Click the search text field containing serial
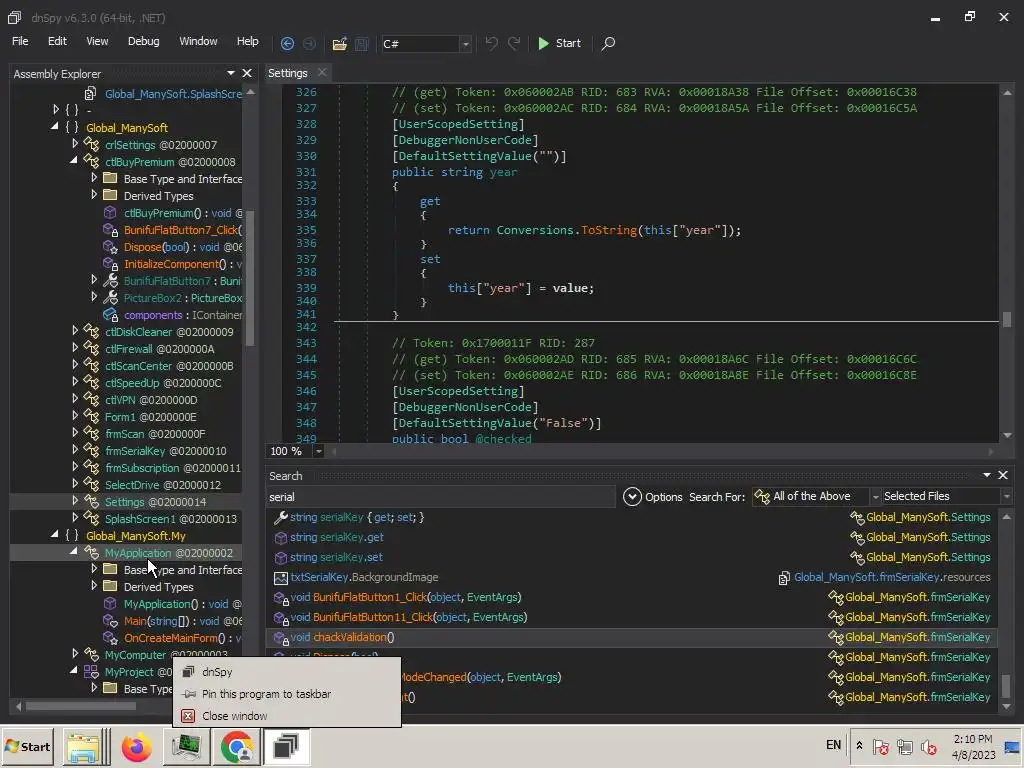Viewport: 1024px width, 768px height. 441,497
